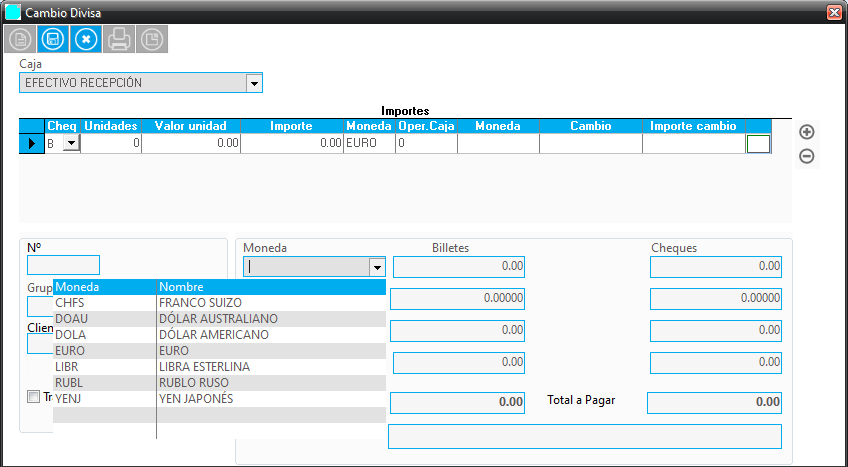Select DOLA Dólar Americano currency
Image resolution: width=848 pixels, height=467 pixels.
220,335
